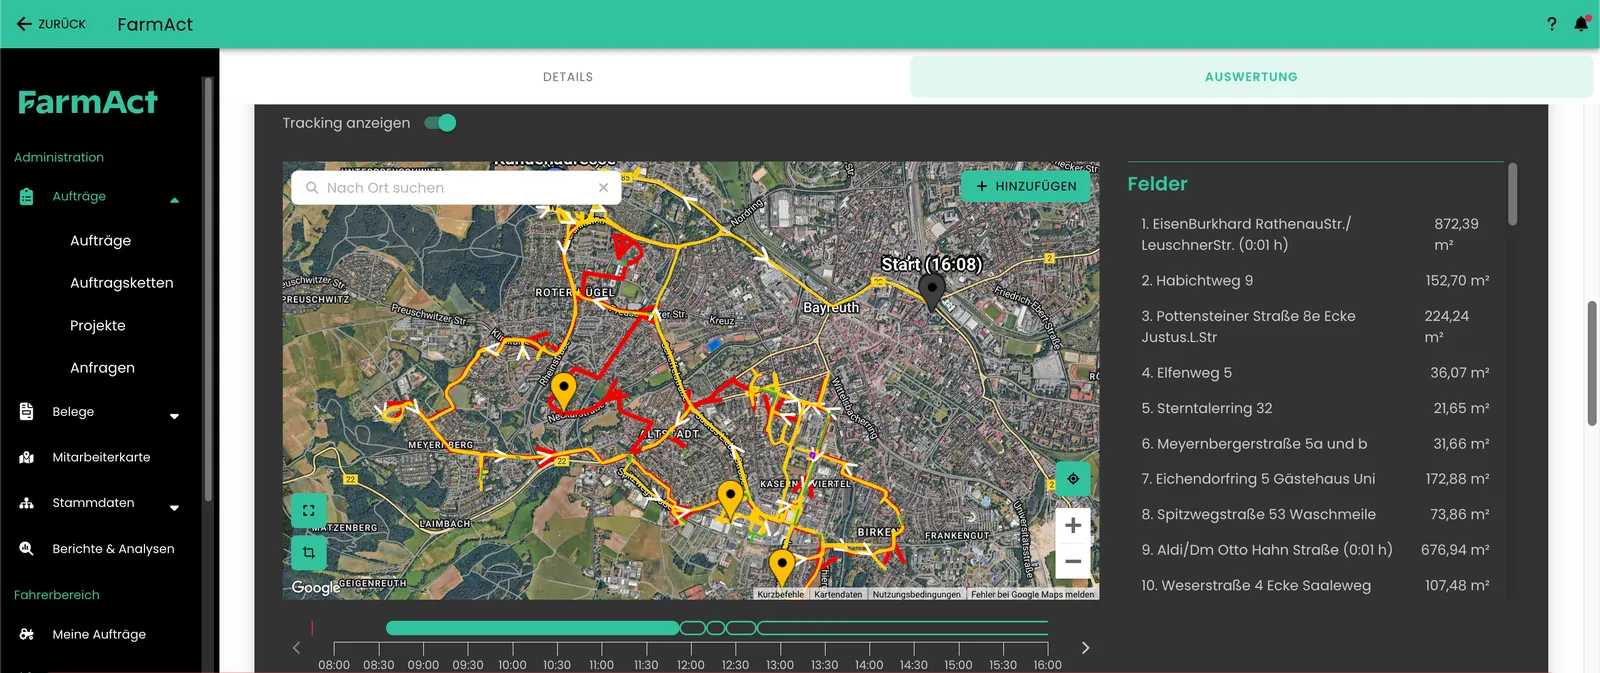Click the Stammdaten hierarchy icon

pyautogui.click(x=27, y=503)
